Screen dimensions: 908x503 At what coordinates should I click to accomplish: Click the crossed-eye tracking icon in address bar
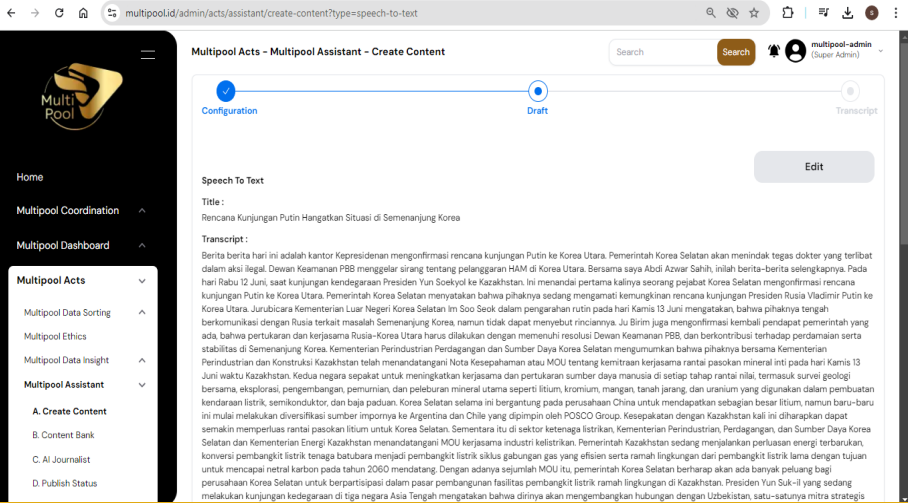(x=733, y=13)
